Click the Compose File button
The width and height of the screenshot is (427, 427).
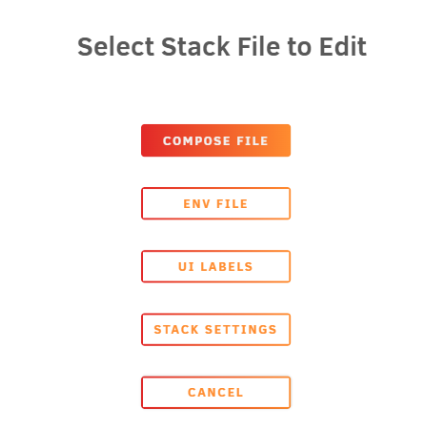coord(216,140)
